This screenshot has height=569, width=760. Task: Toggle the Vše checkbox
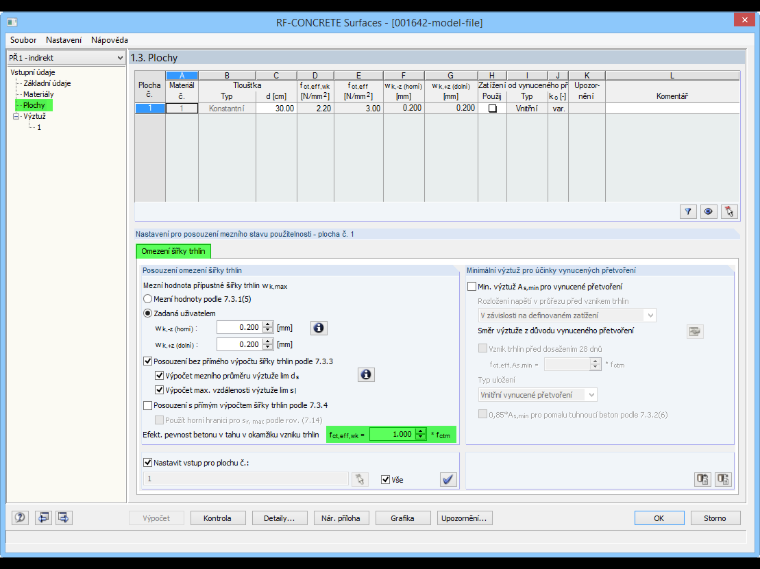[385, 480]
